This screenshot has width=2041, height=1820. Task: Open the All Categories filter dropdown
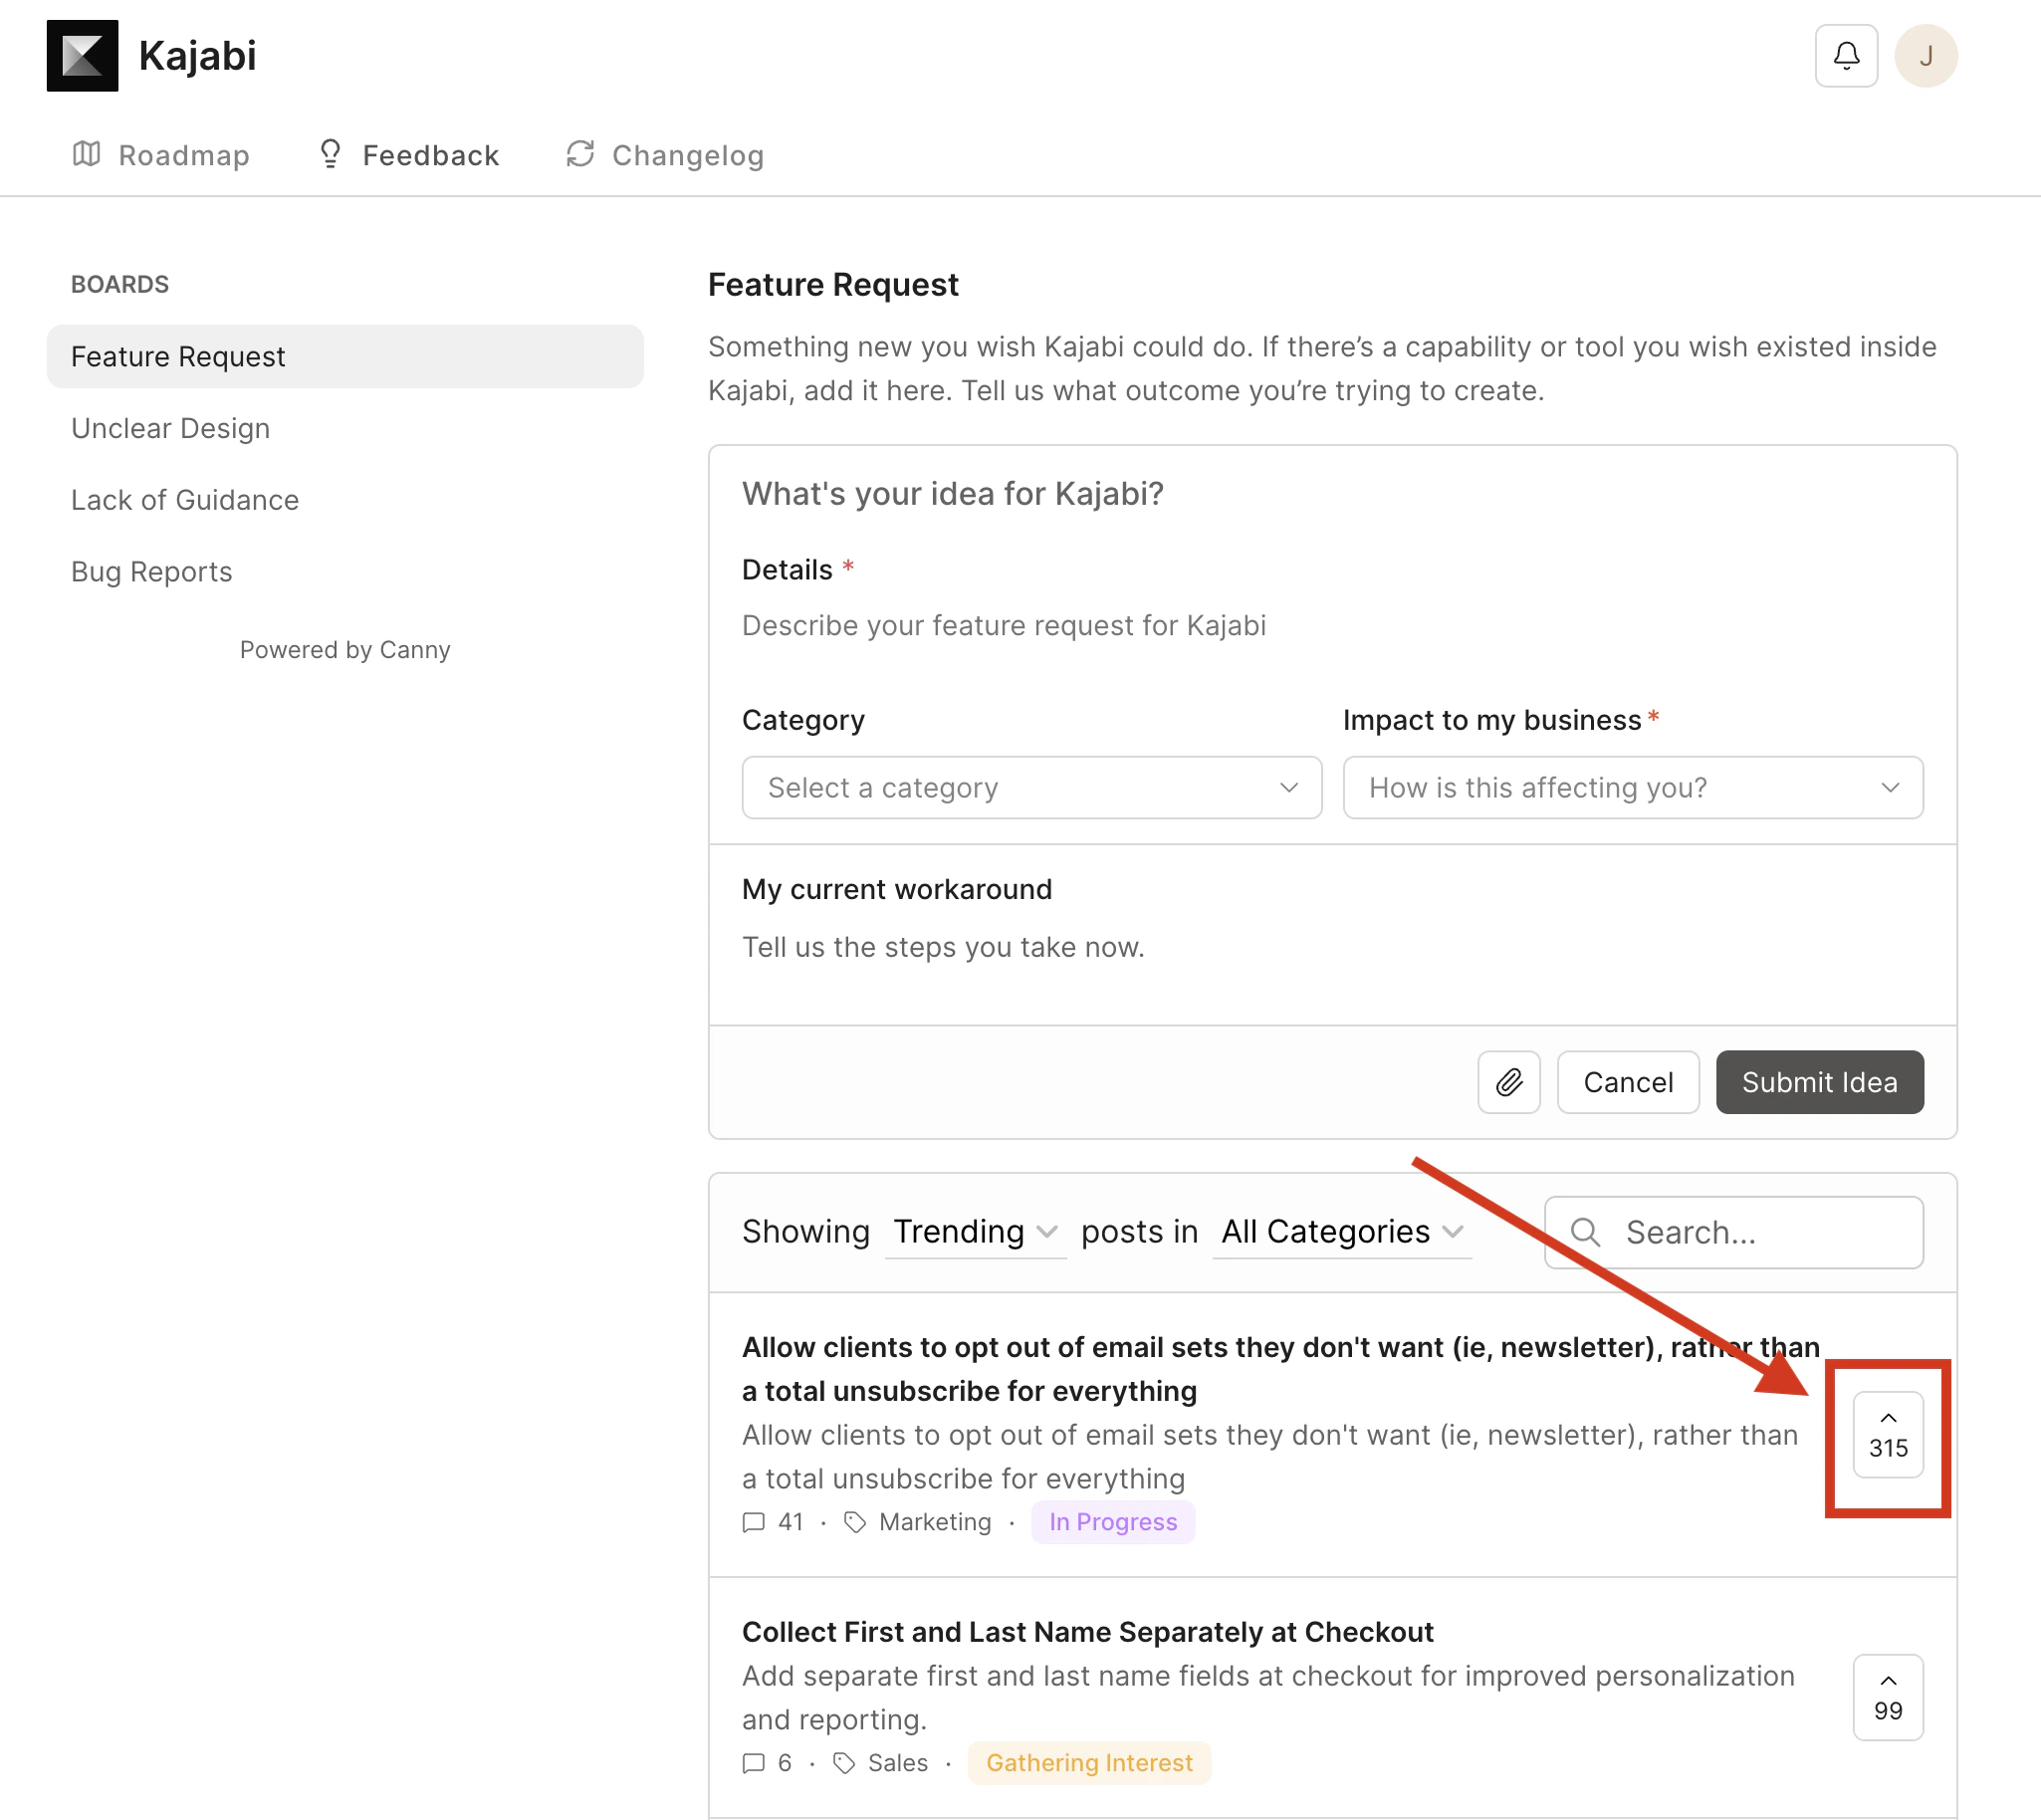1342,1232
